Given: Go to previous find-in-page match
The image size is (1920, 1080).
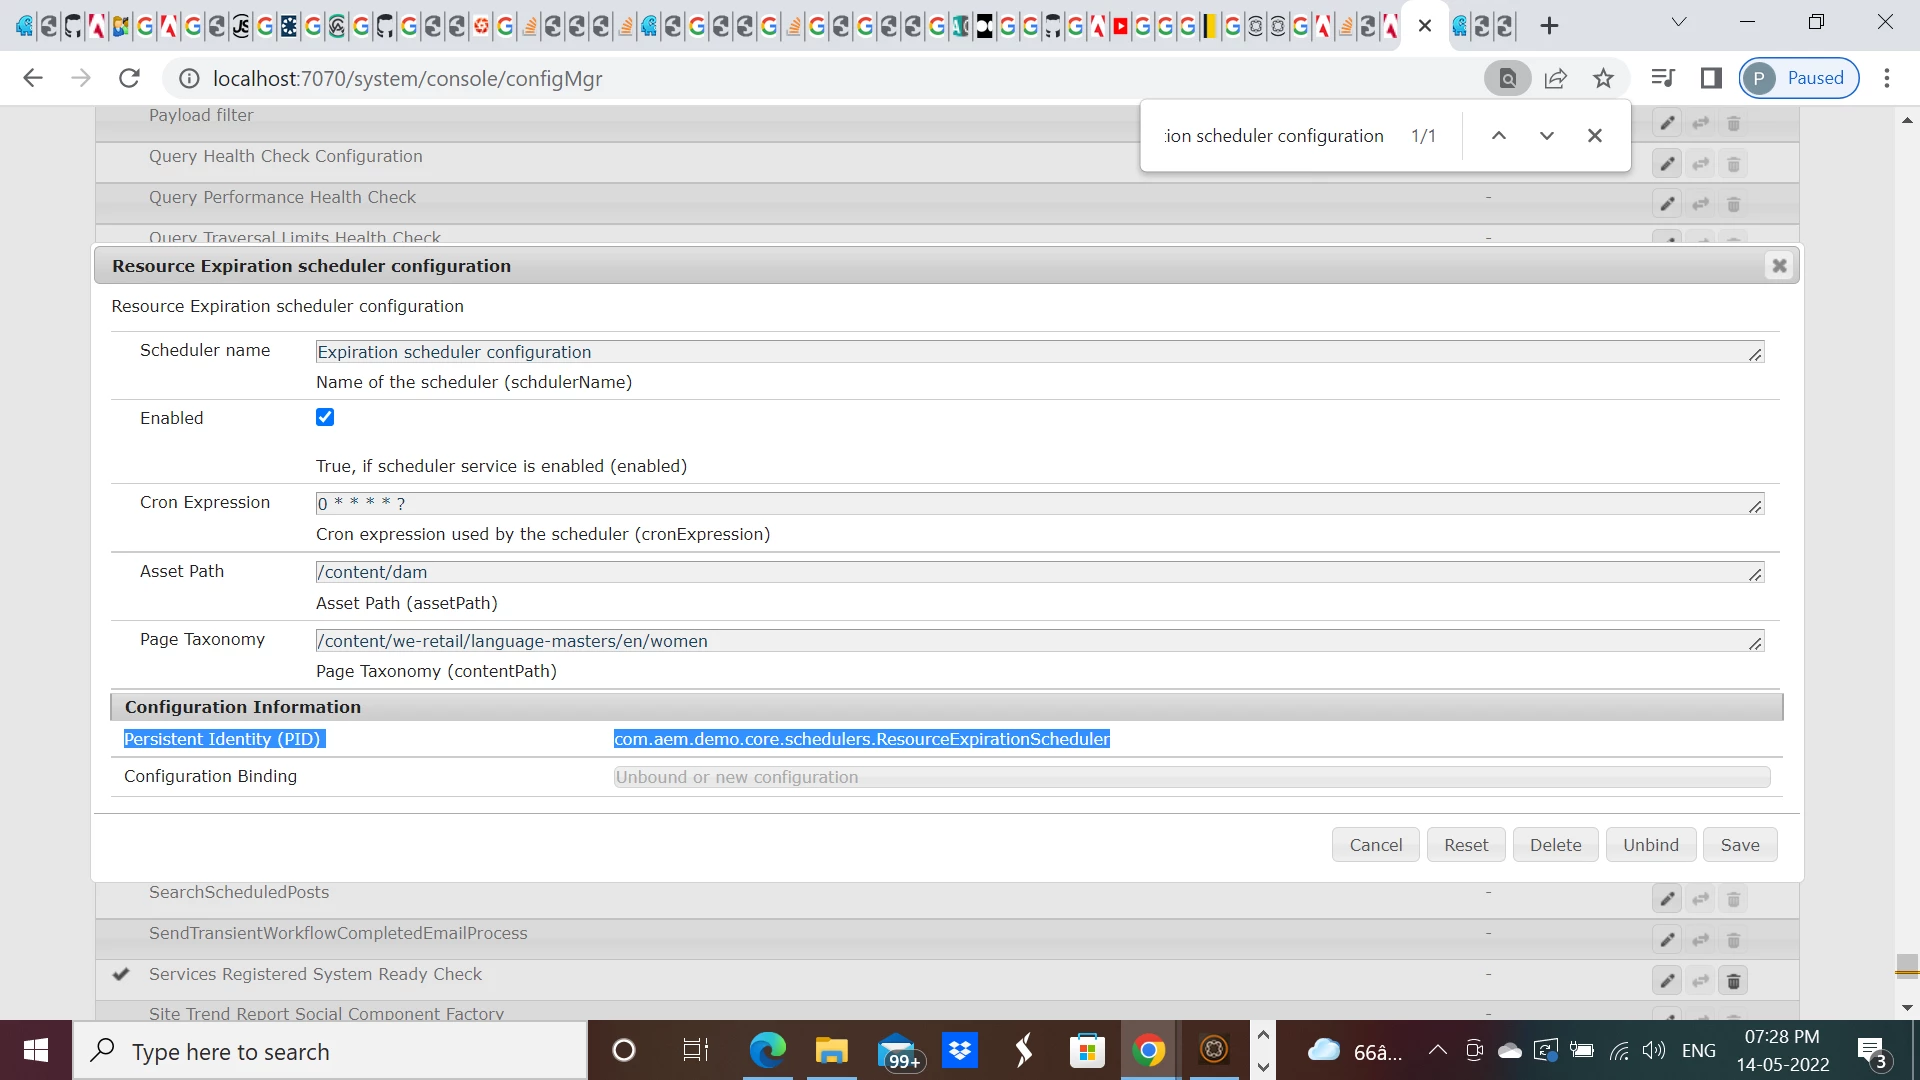Looking at the screenshot, I should click(1498, 136).
